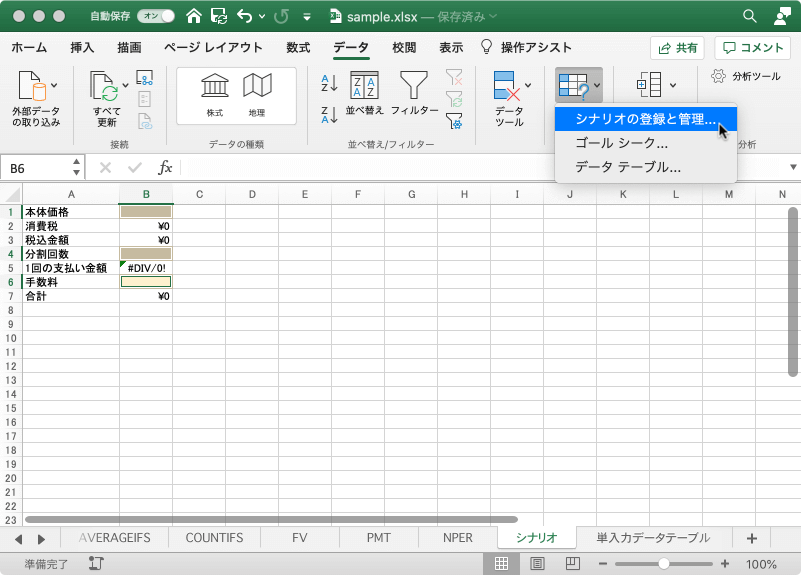Select the Geography data type

coord(257,95)
